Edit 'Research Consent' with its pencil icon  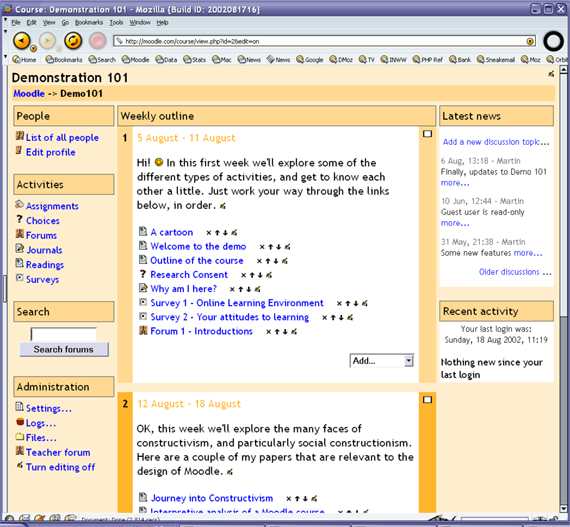269,275
